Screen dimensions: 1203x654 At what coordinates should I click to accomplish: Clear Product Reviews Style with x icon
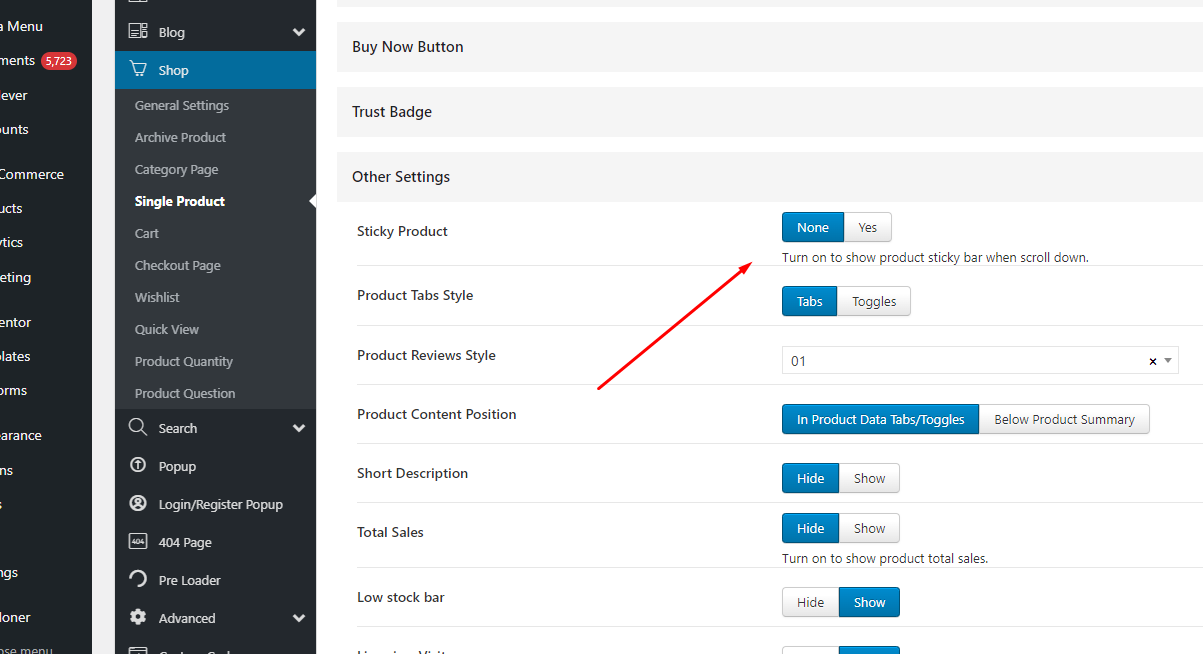(1152, 361)
